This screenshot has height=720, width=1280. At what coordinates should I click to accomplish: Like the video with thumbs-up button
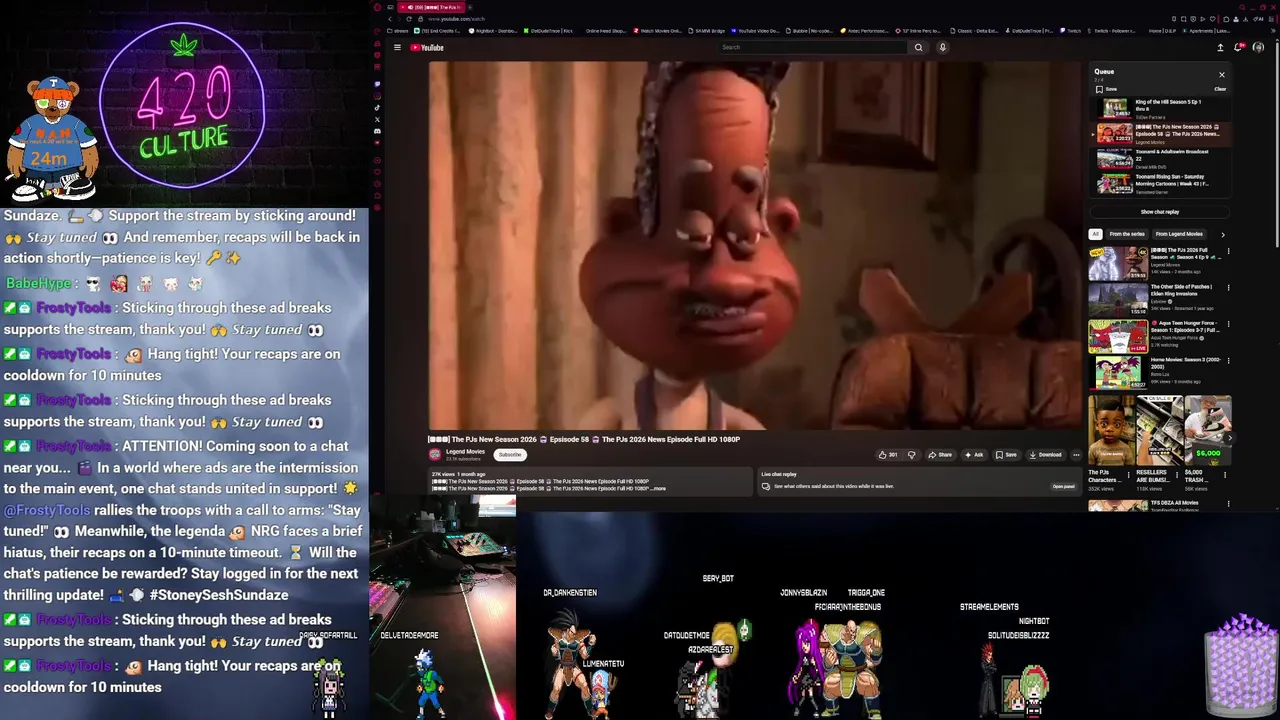(887, 455)
